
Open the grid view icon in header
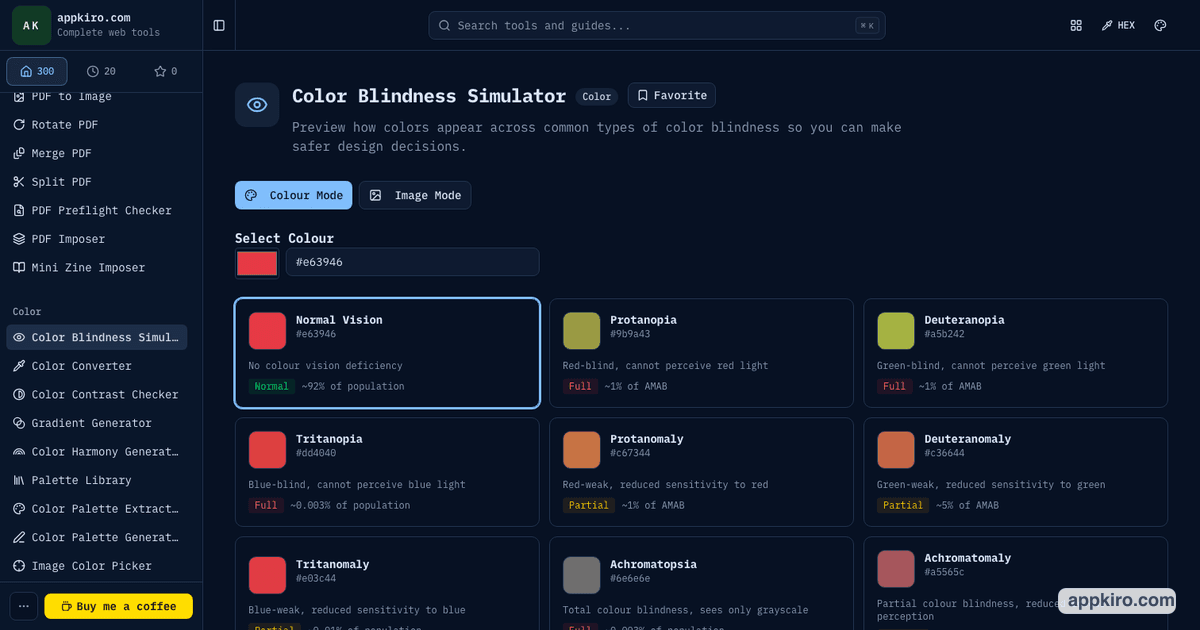click(1076, 25)
